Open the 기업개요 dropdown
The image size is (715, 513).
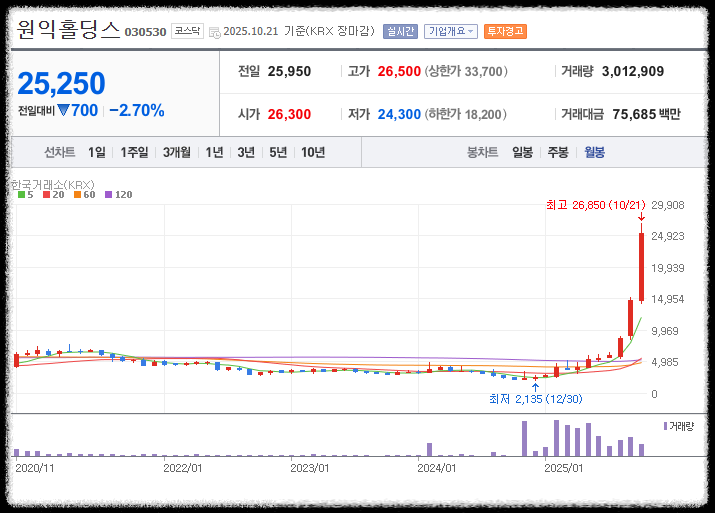point(451,31)
